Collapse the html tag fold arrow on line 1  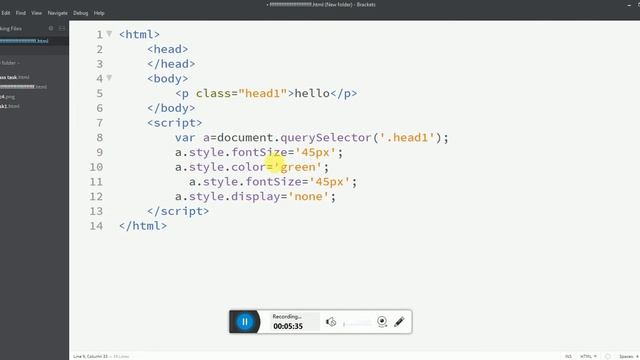(x=109, y=34)
